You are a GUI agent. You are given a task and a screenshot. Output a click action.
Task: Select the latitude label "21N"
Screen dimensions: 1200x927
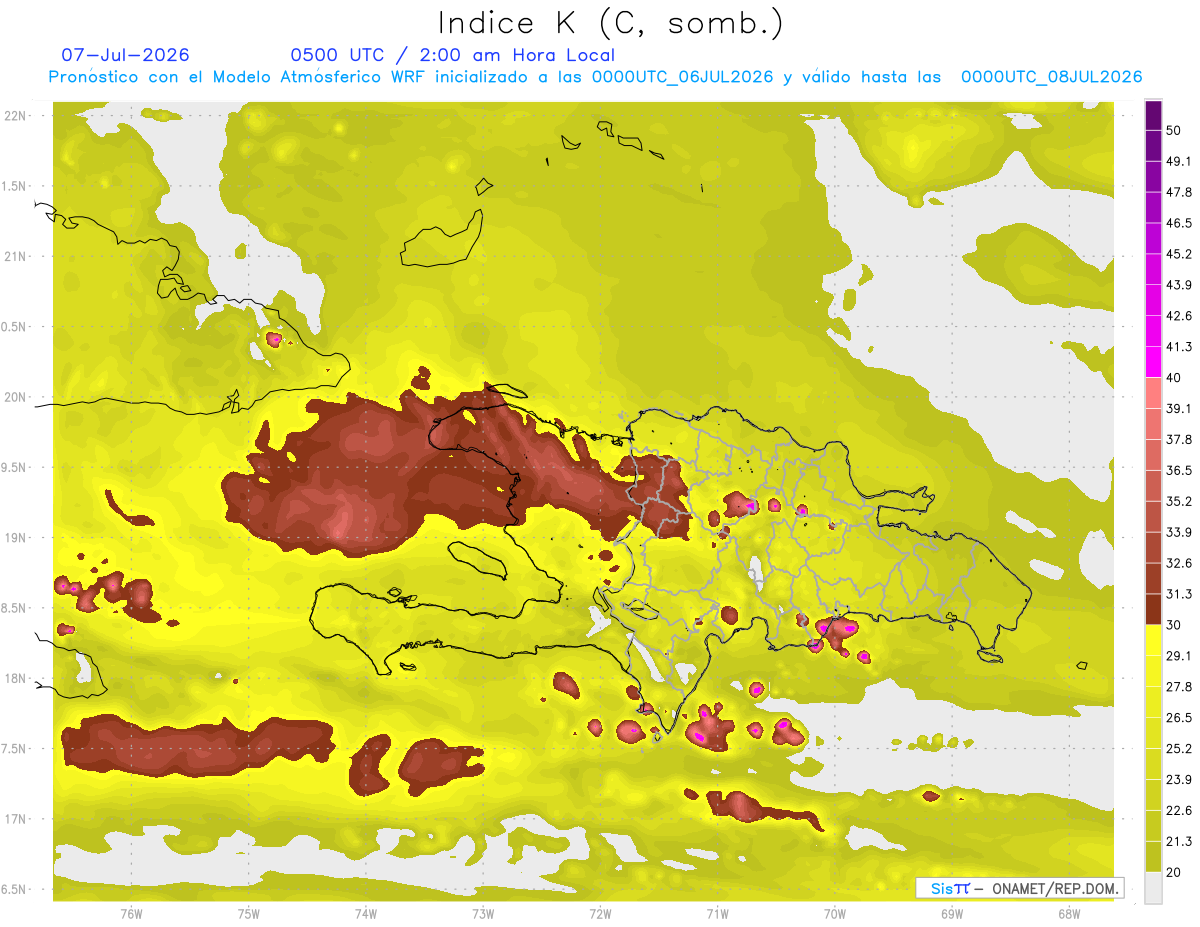click(16, 256)
